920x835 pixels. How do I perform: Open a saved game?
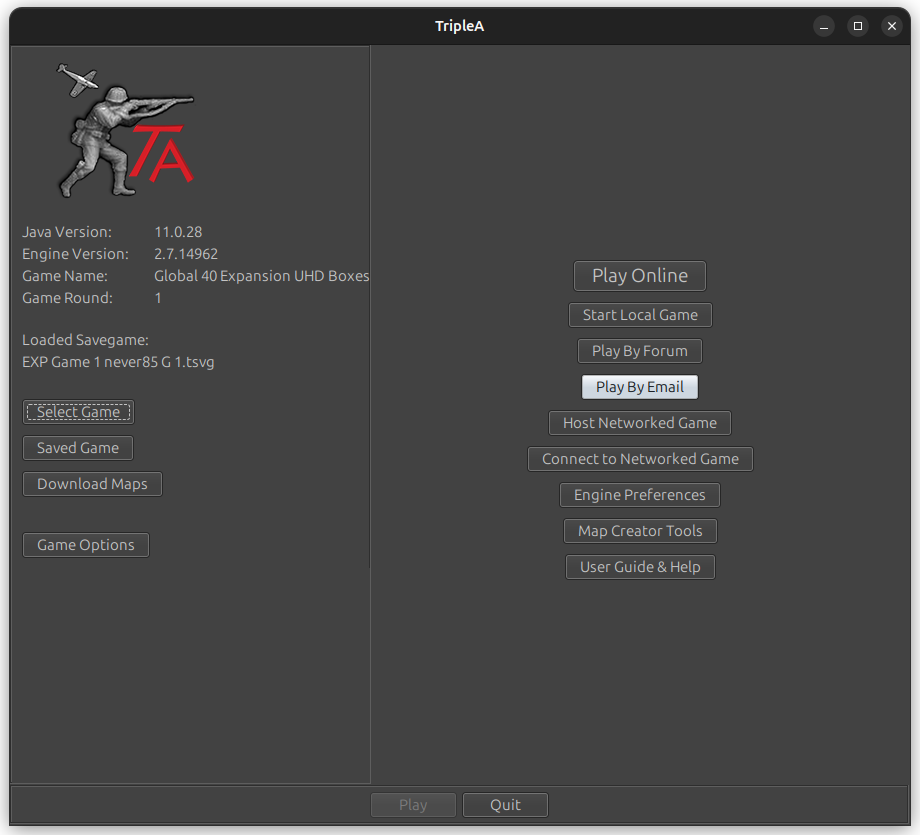click(77, 447)
